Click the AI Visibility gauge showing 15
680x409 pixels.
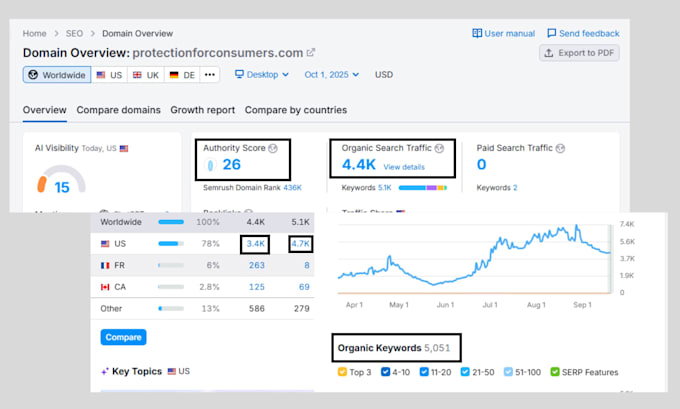[61, 179]
